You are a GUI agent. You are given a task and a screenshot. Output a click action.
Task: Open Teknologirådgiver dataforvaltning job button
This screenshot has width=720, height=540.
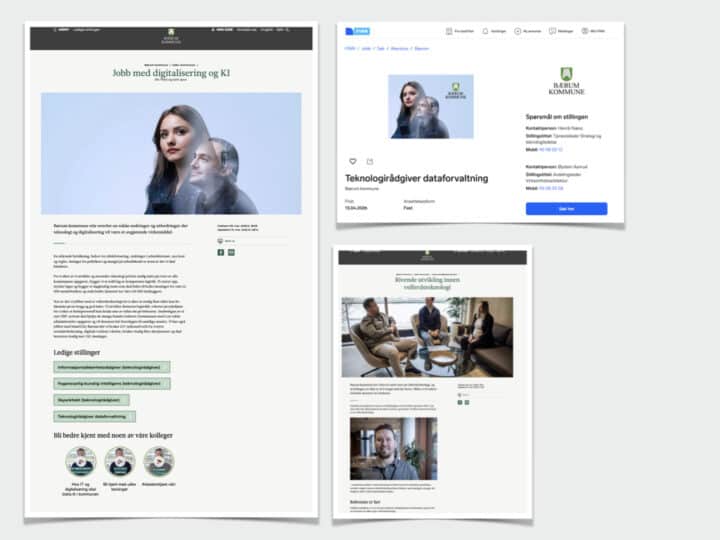(95, 416)
